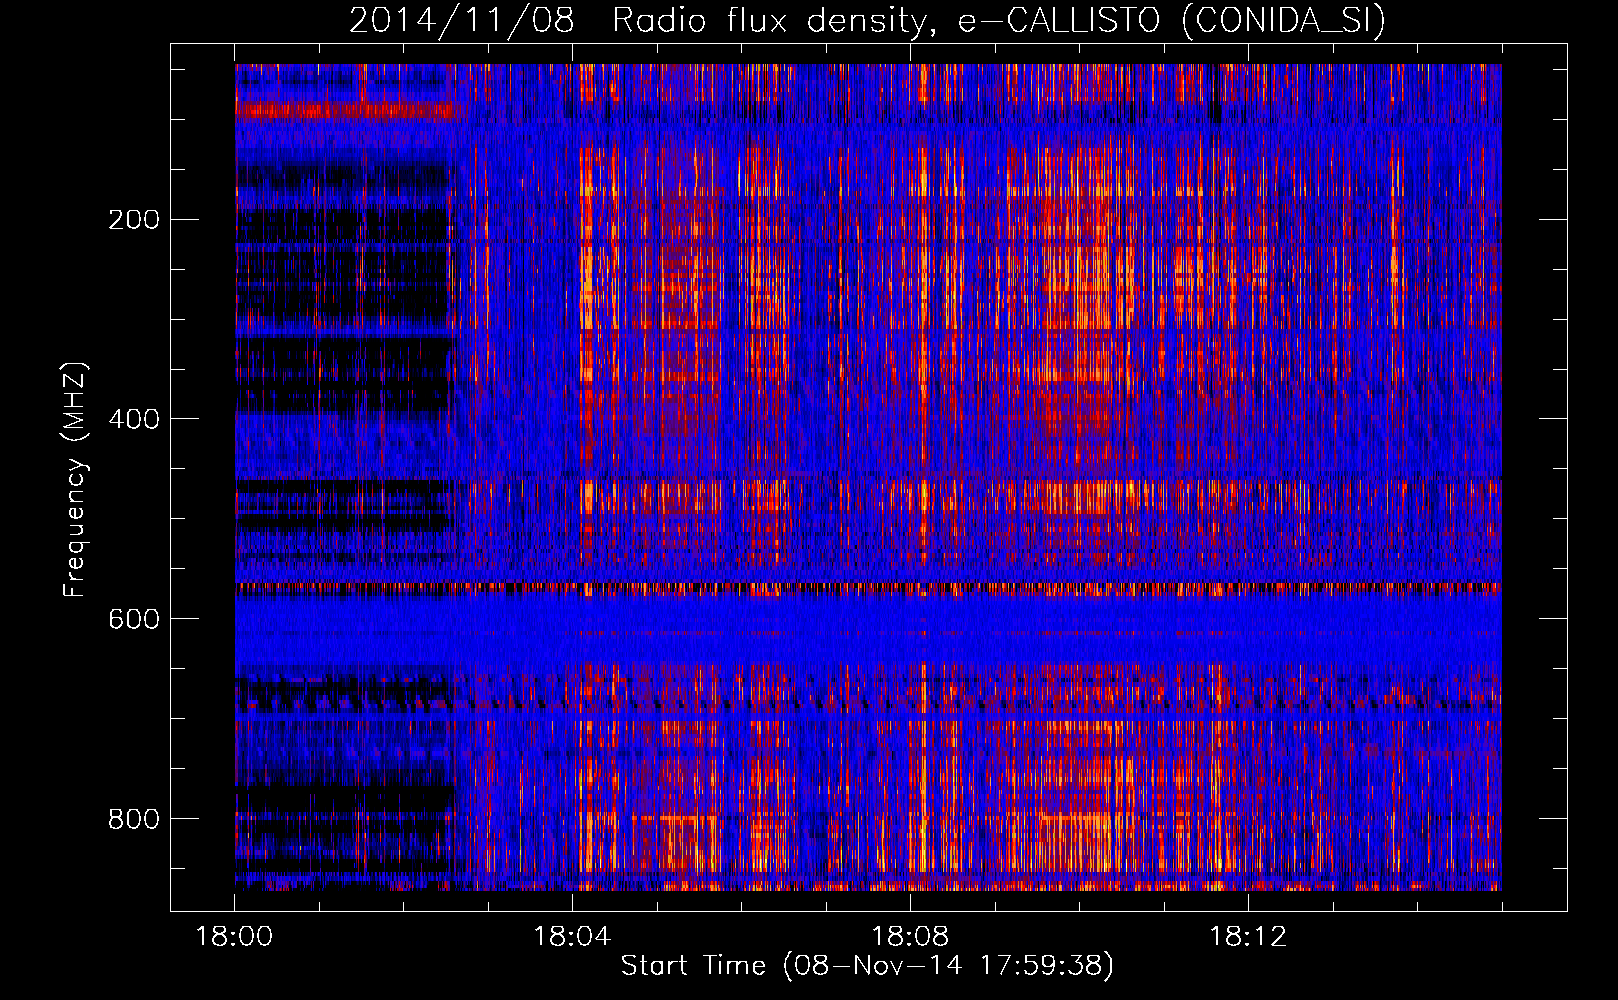
Task: Click the 200 frequency tick label
Action: [x=133, y=219]
